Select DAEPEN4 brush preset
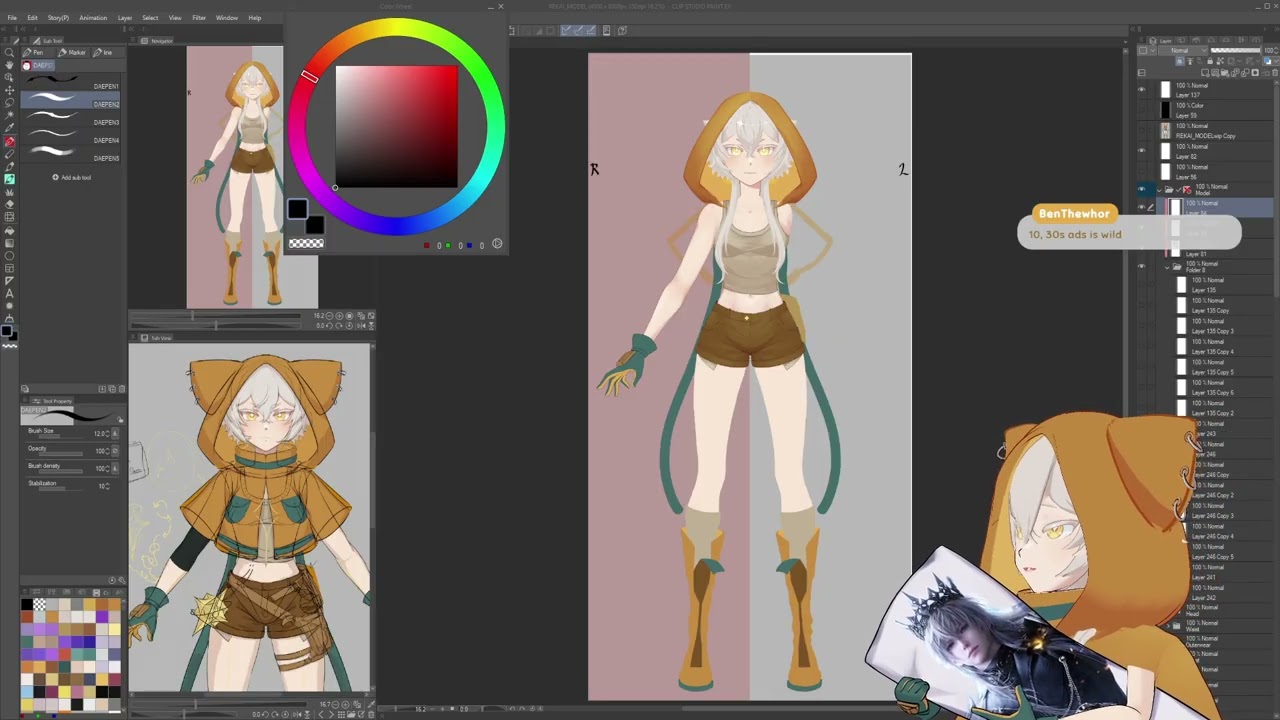1280x720 pixels. [x=71, y=135]
